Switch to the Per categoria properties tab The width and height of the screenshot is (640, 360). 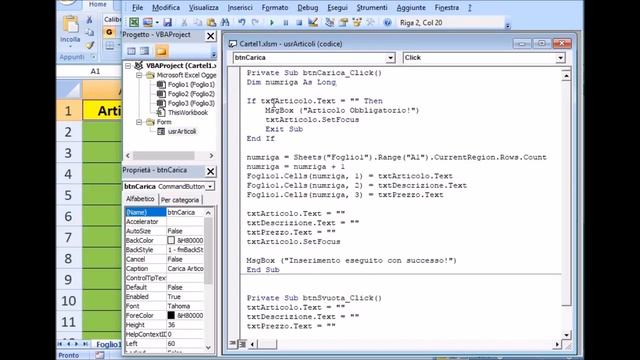click(180, 200)
